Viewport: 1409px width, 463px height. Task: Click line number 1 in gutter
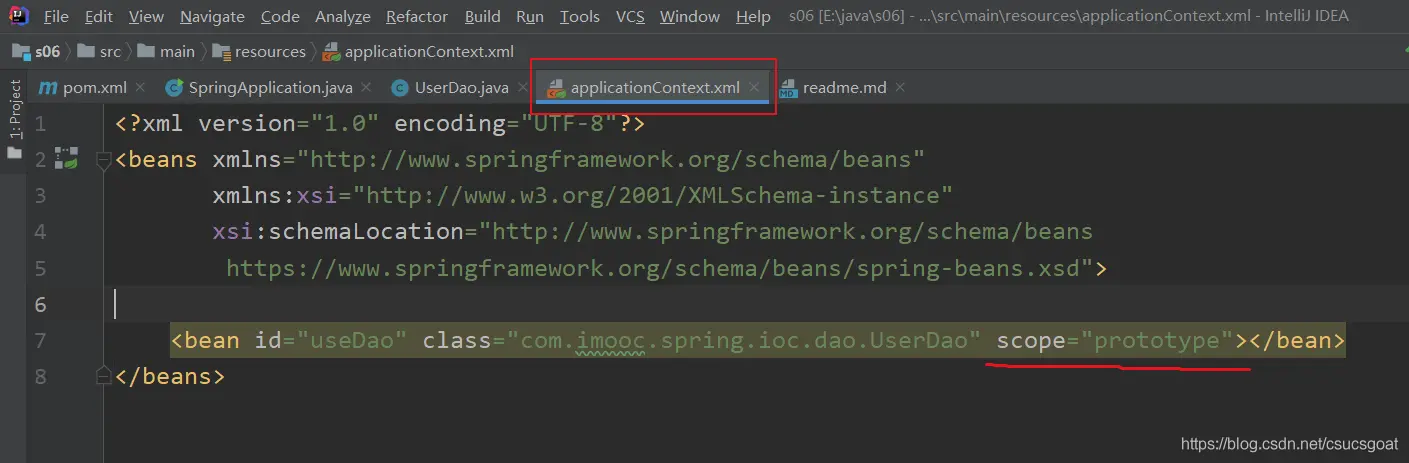pos(40,124)
